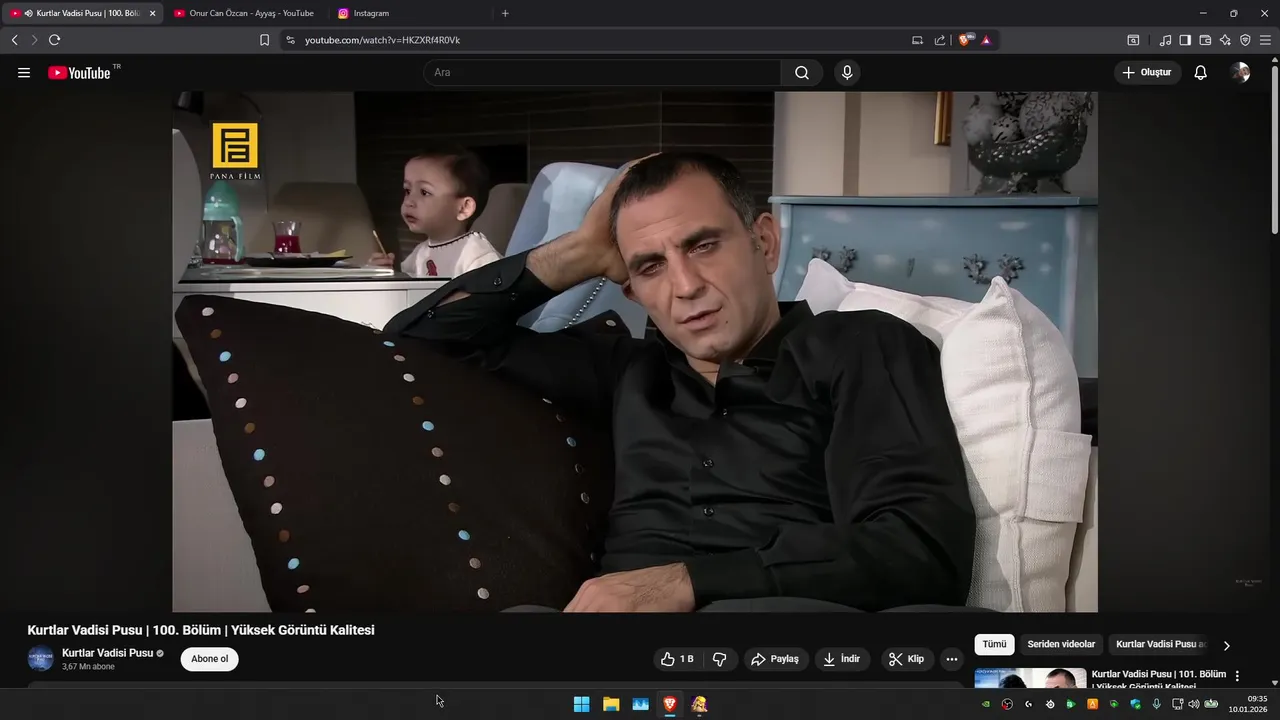
Task: Open Brave VPN shield icon
Action: pyautogui.click(x=1245, y=40)
